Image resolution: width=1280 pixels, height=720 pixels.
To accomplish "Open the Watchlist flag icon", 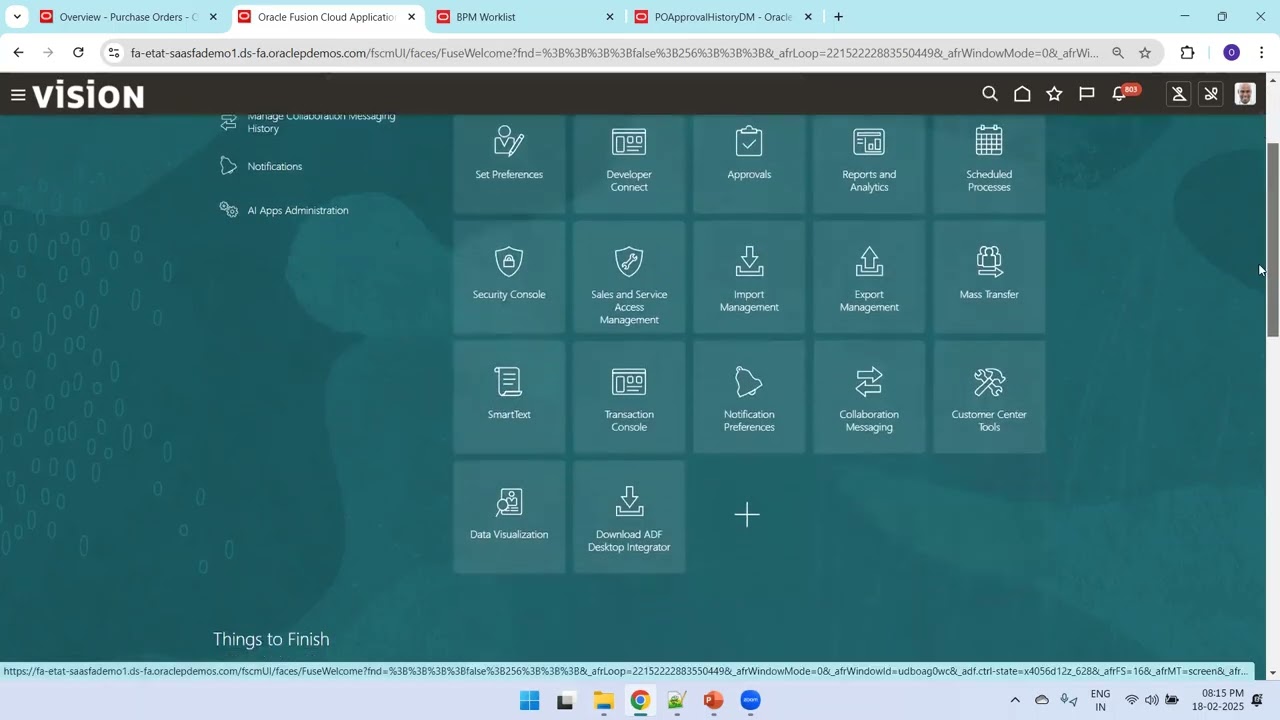I will (x=1086, y=94).
